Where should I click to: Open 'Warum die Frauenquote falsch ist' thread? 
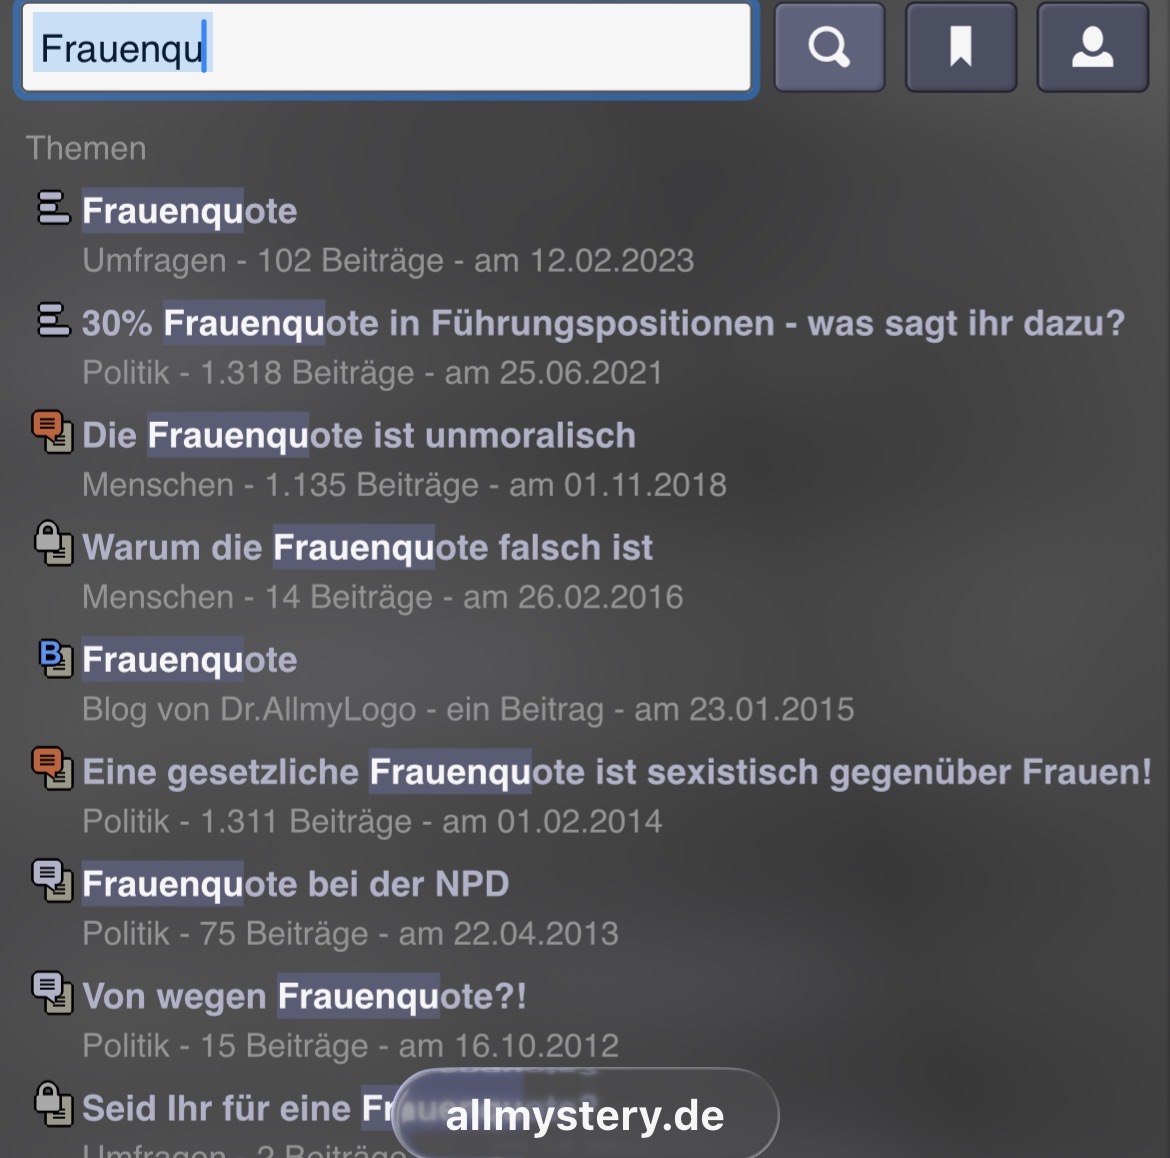pyautogui.click(x=367, y=547)
